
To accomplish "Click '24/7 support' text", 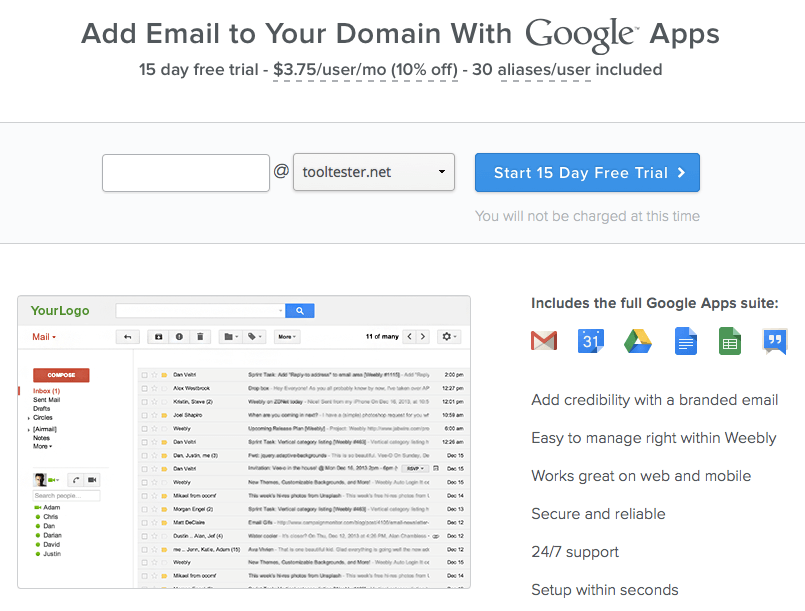I will (575, 552).
